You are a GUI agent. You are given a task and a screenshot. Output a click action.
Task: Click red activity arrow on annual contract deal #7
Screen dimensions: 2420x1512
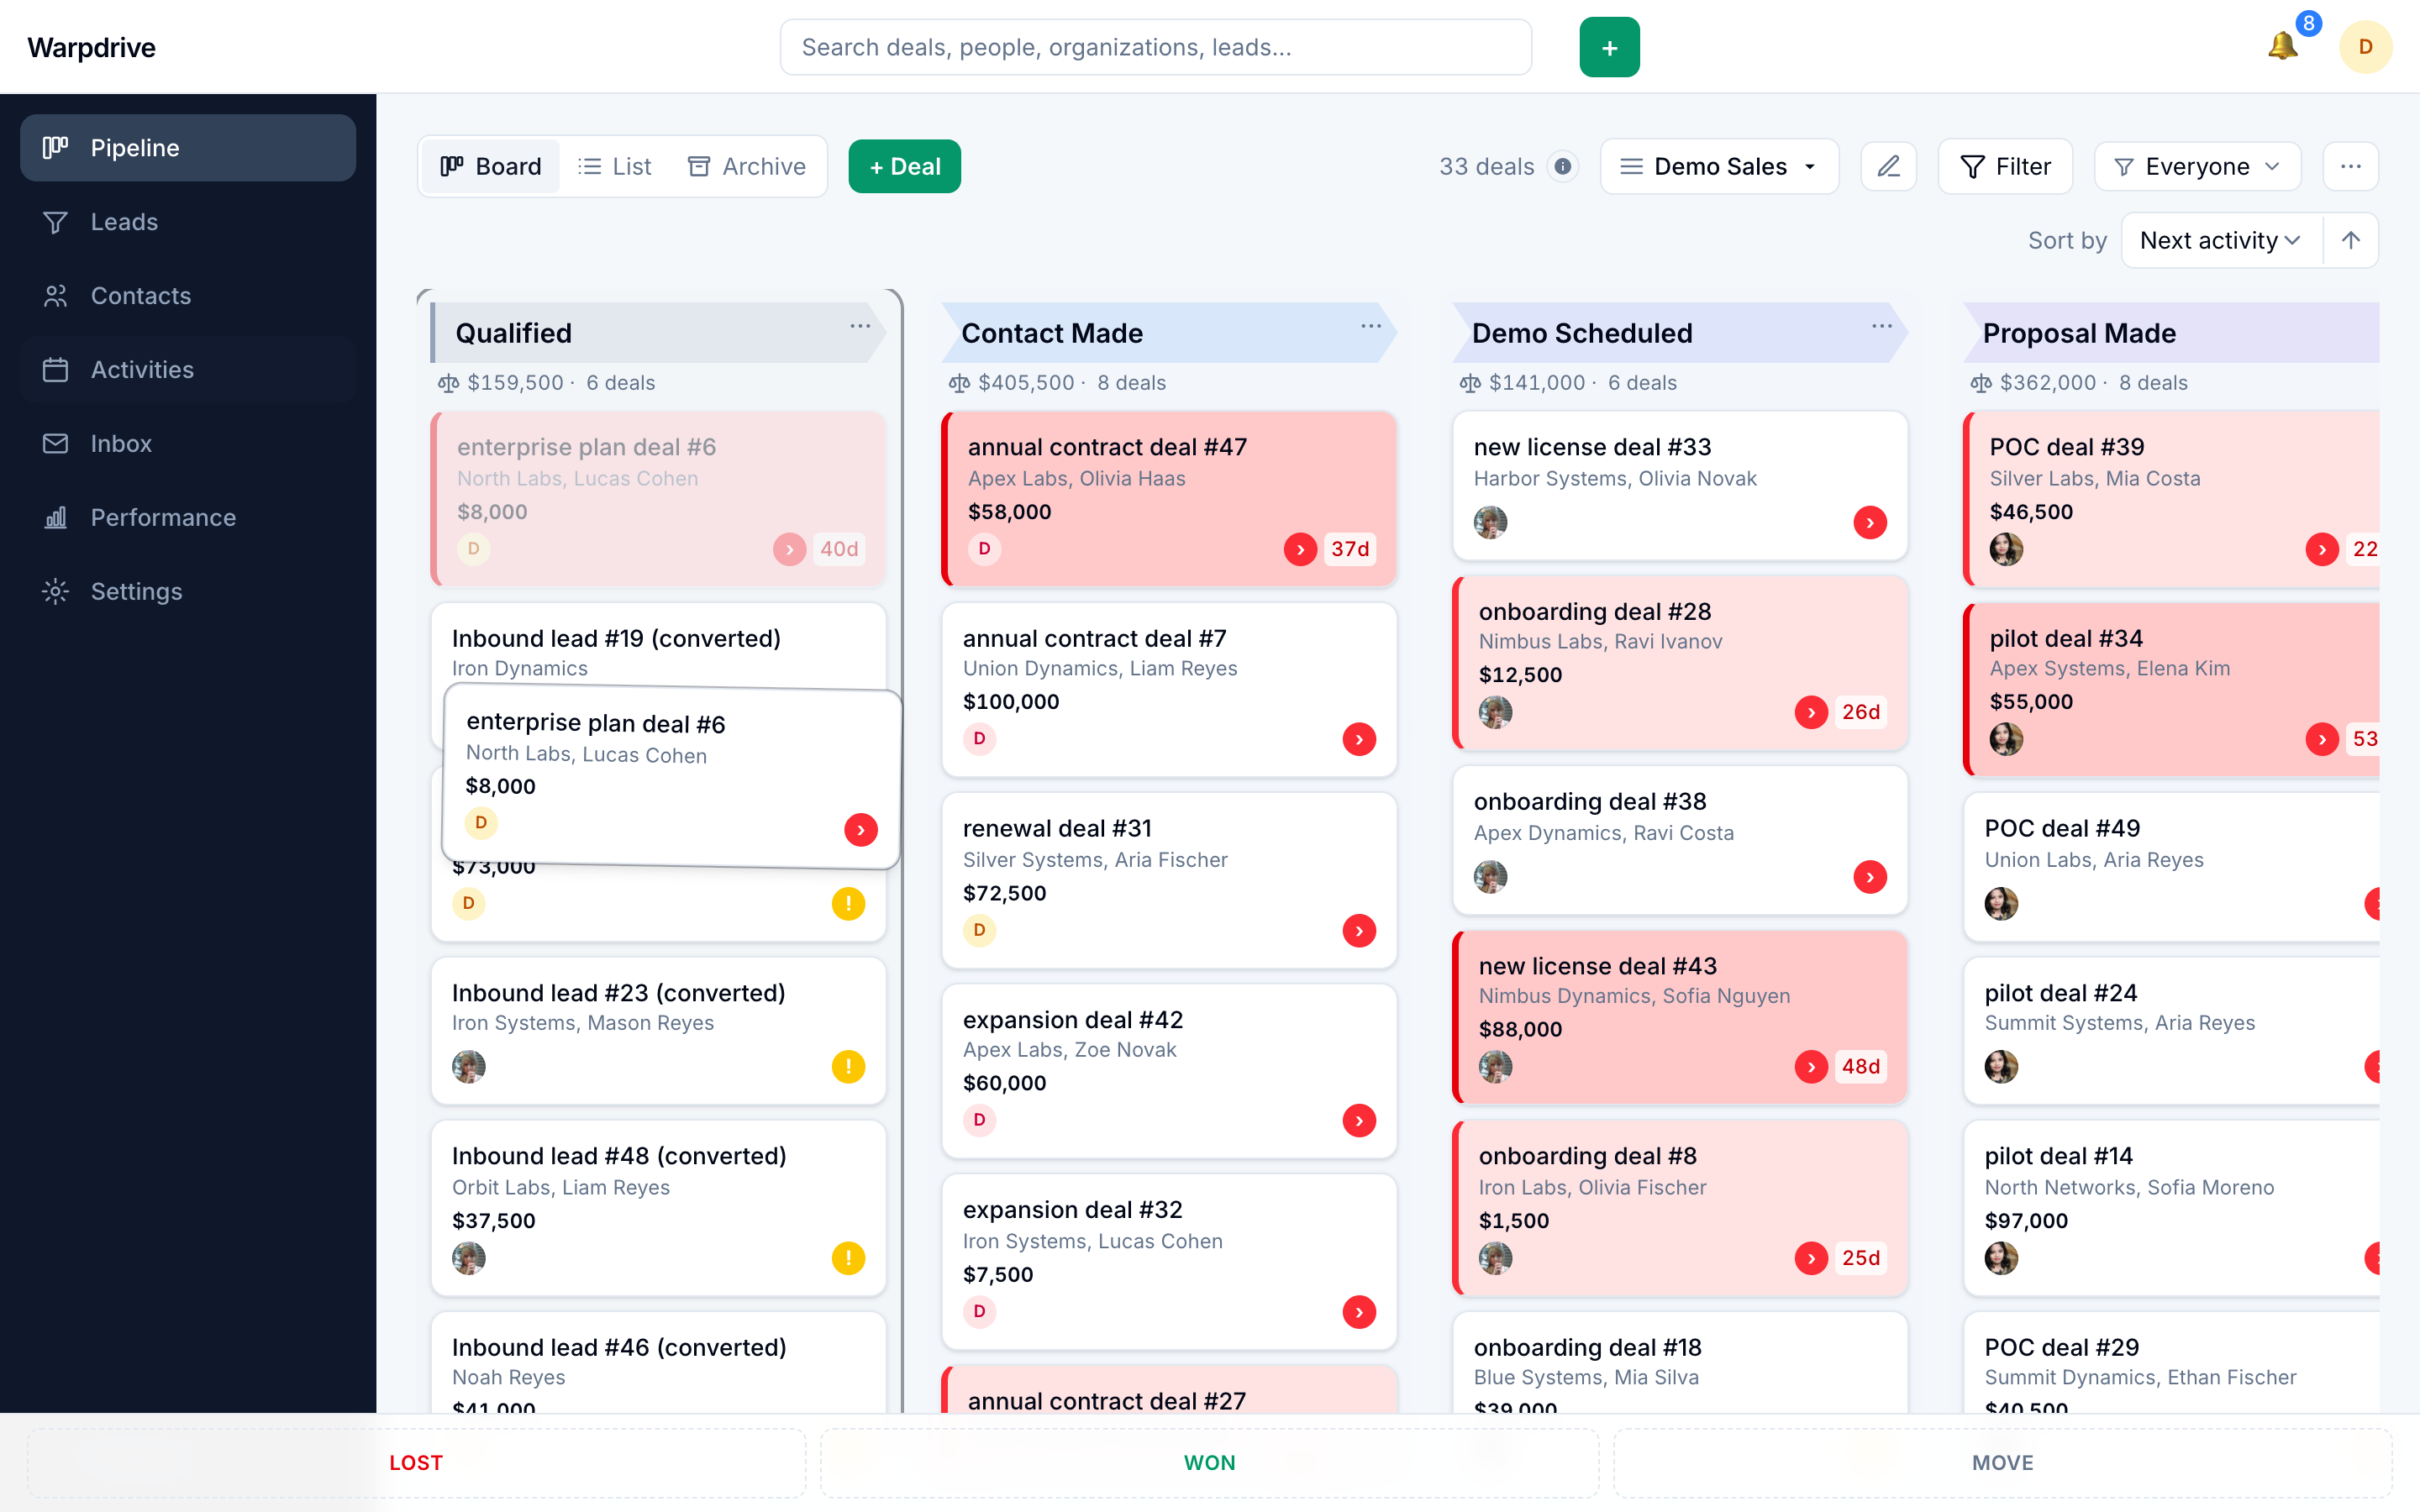[x=1358, y=739]
